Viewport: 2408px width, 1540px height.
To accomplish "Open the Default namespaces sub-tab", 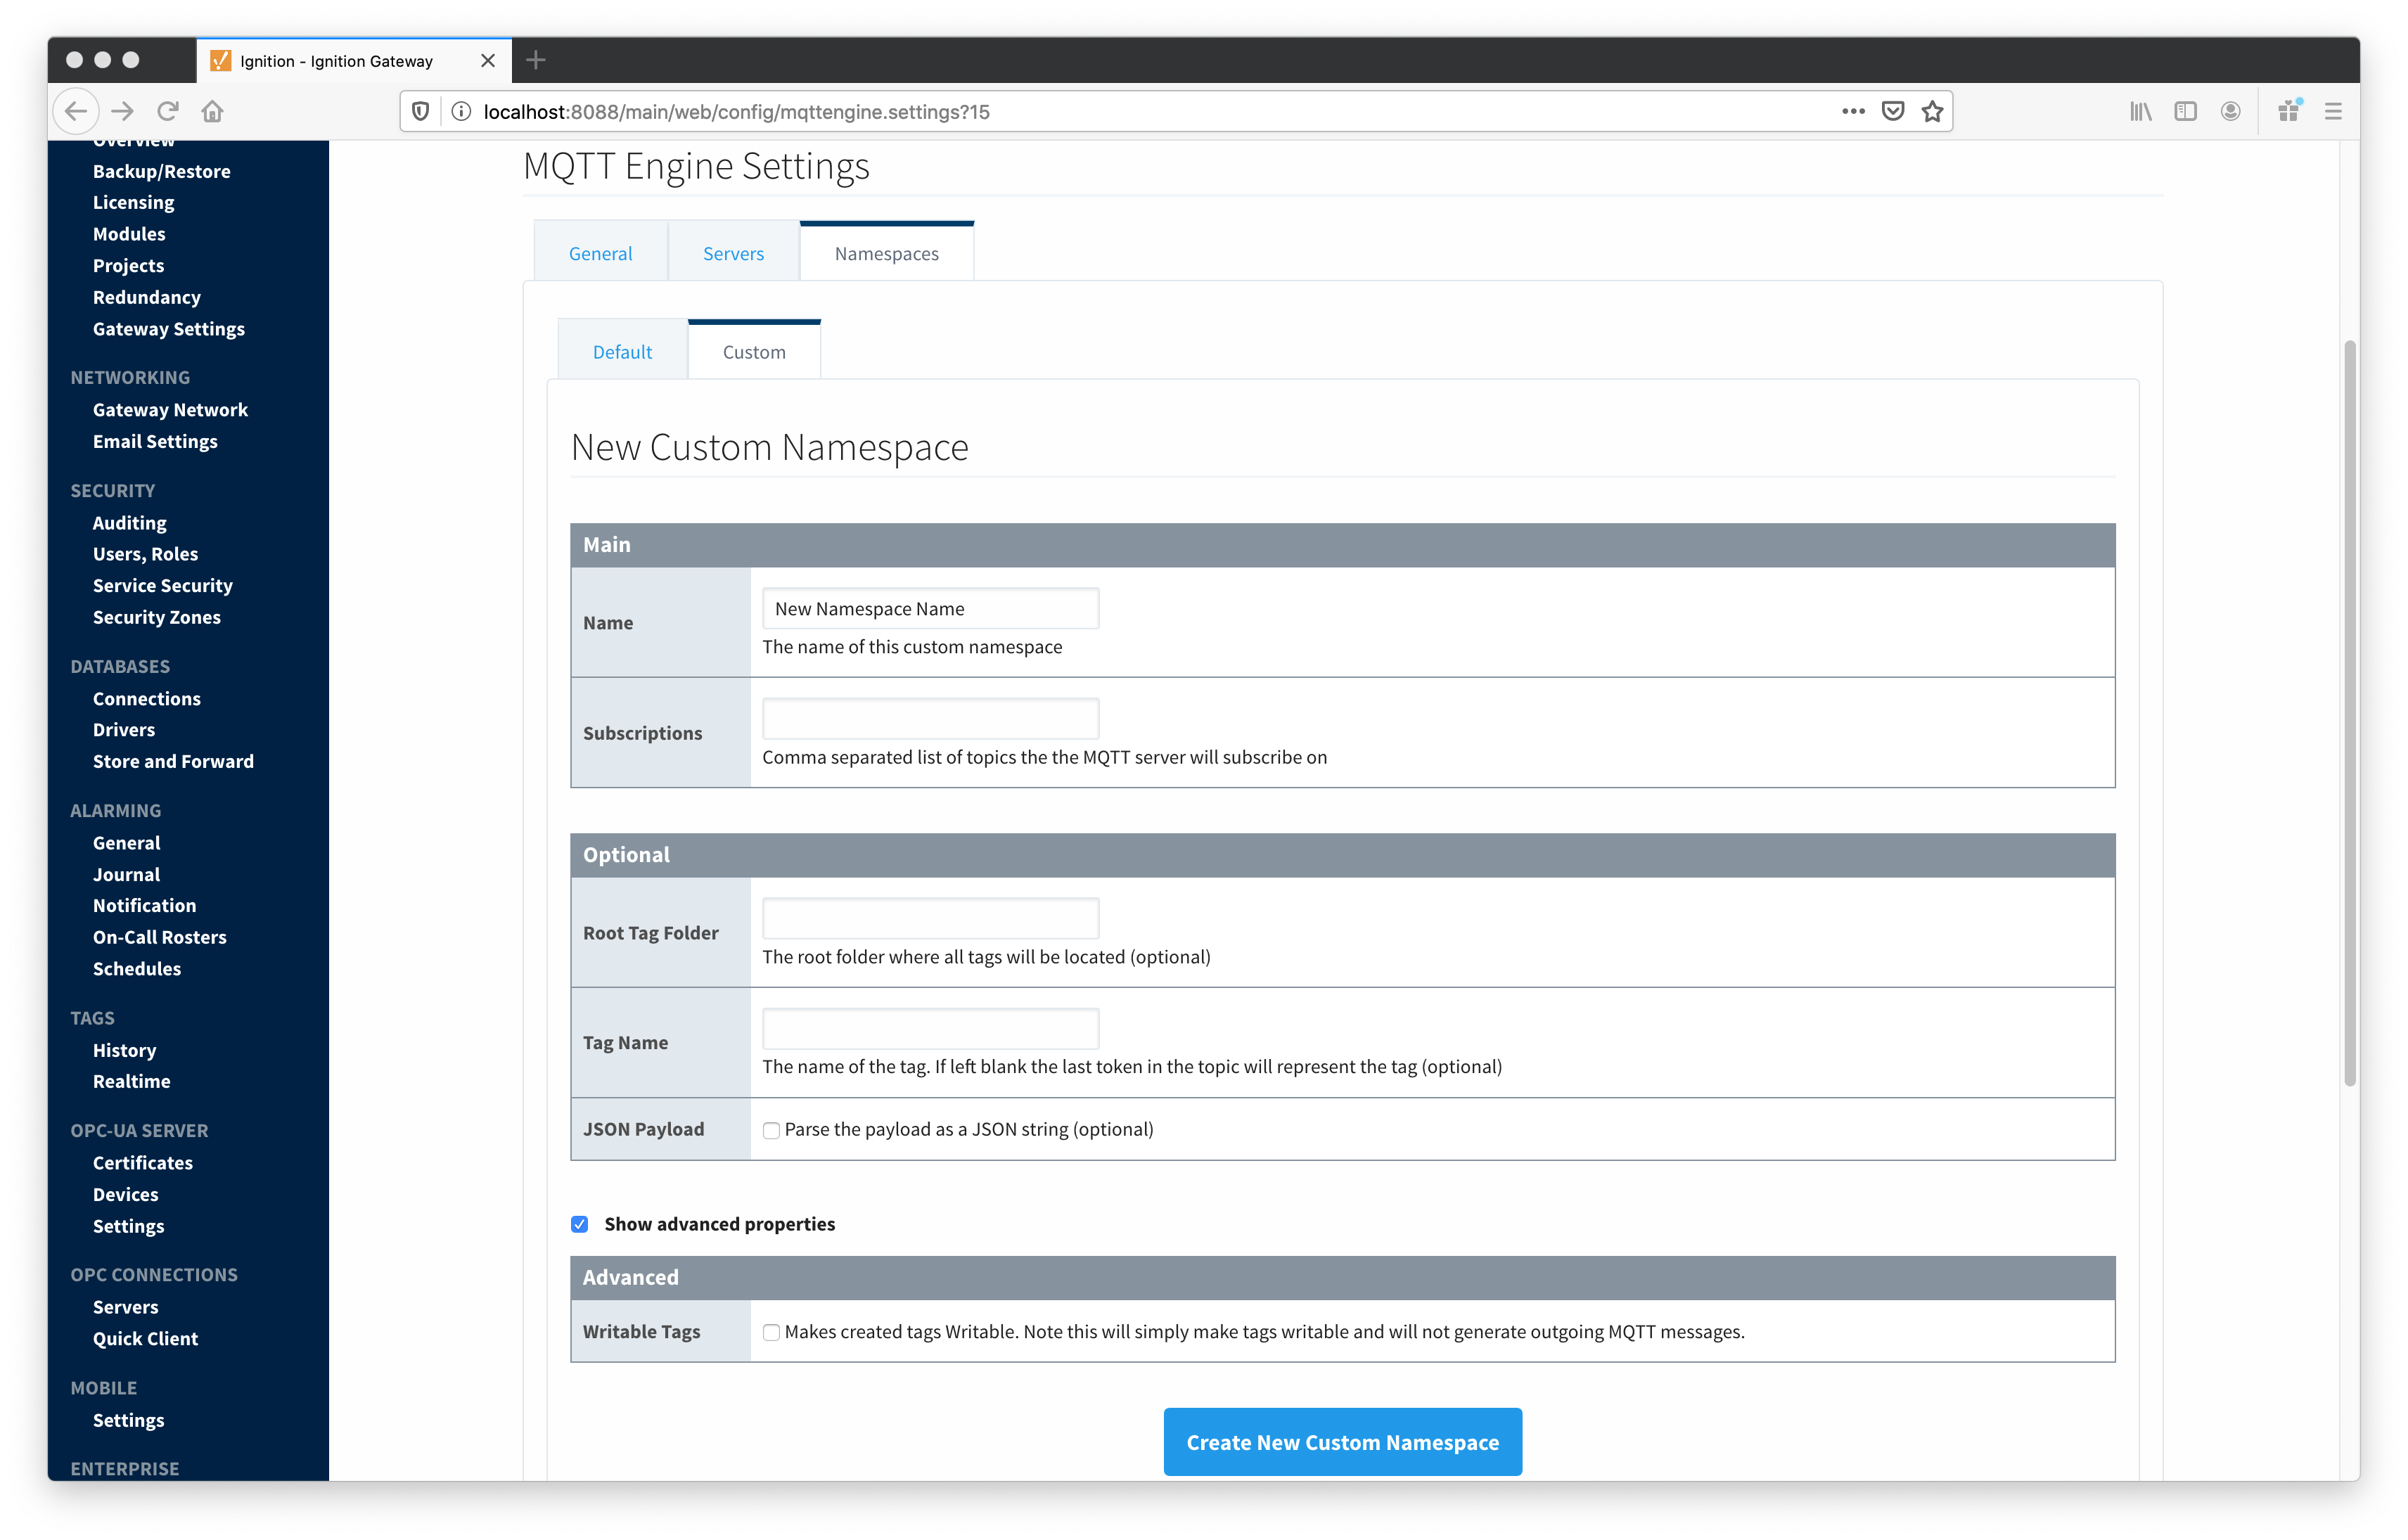I will point(622,351).
